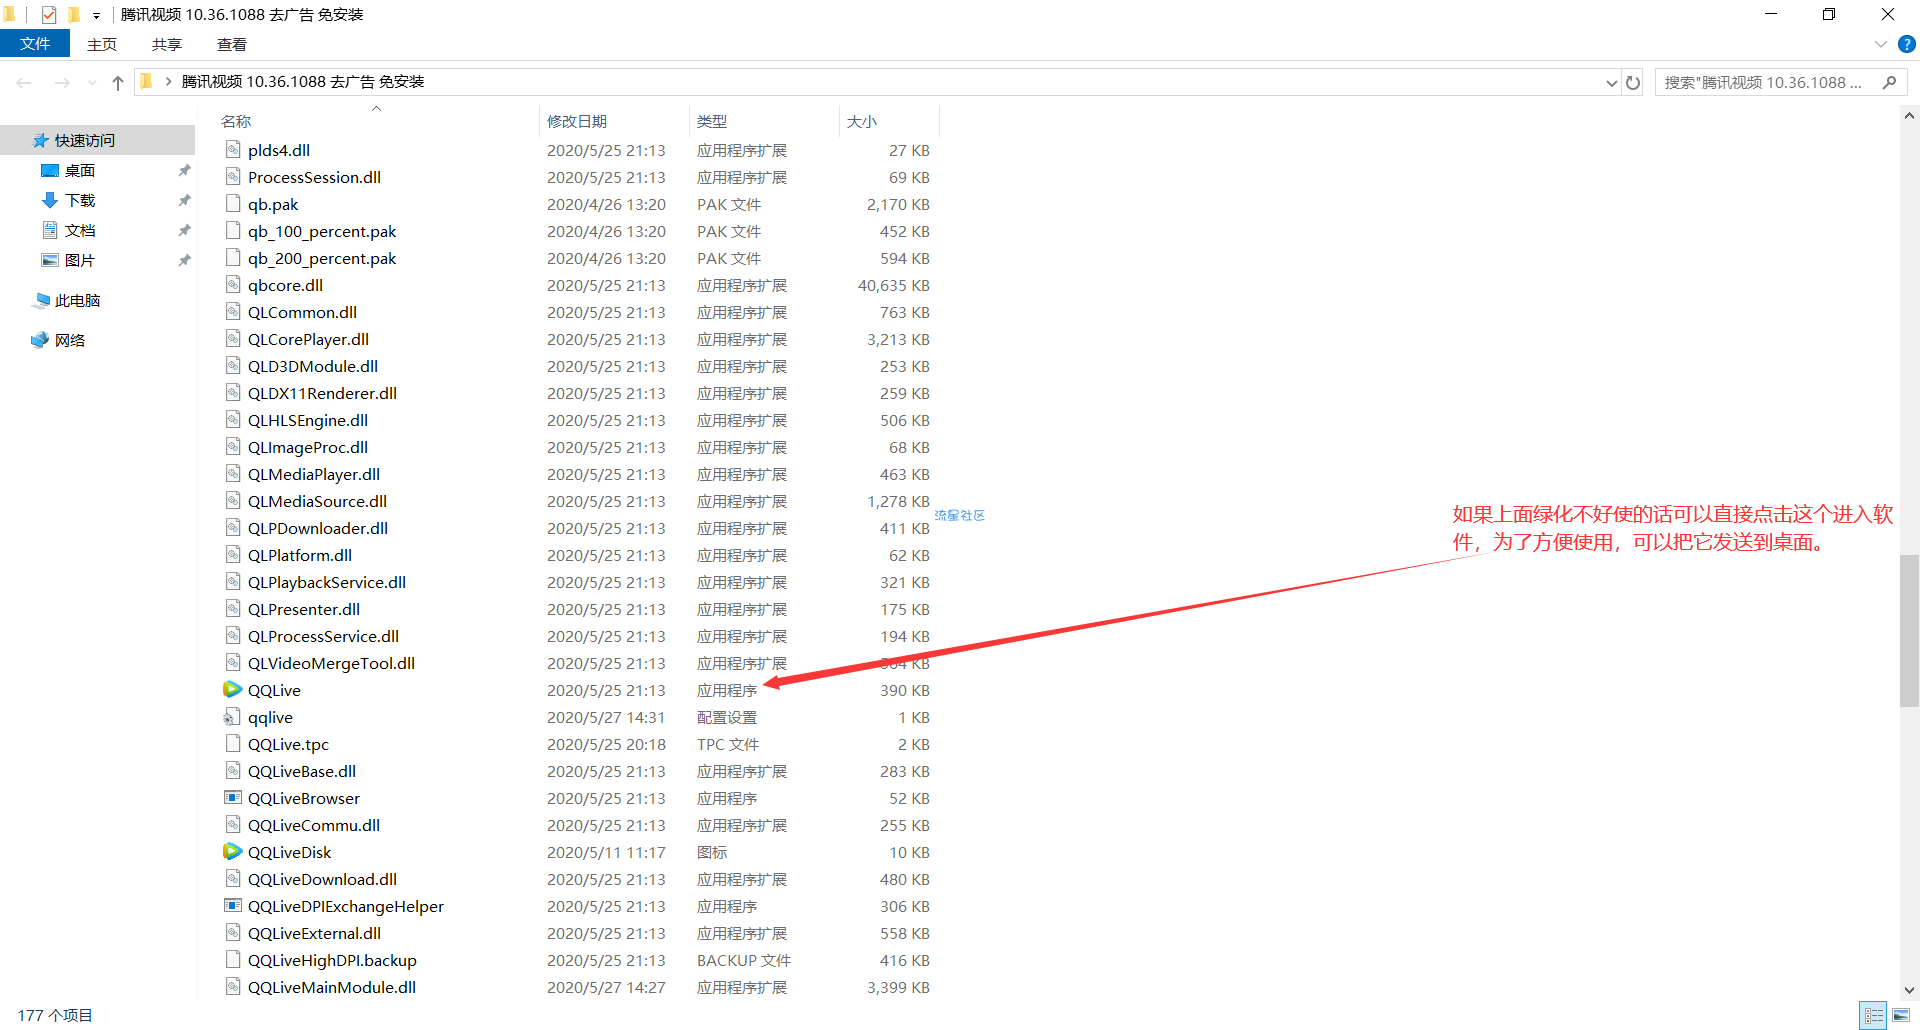
Task: Select the QLMediaPlayer.dll file
Action: (314, 475)
